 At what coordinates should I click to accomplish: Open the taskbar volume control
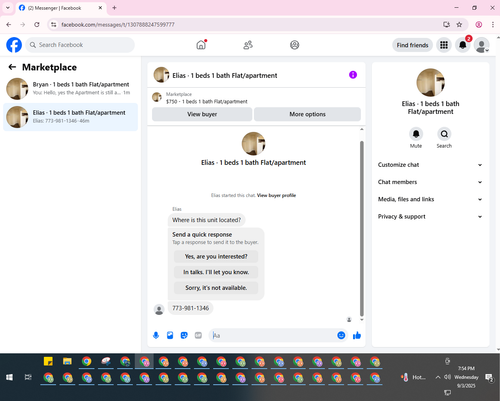click(x=447, y=377)
